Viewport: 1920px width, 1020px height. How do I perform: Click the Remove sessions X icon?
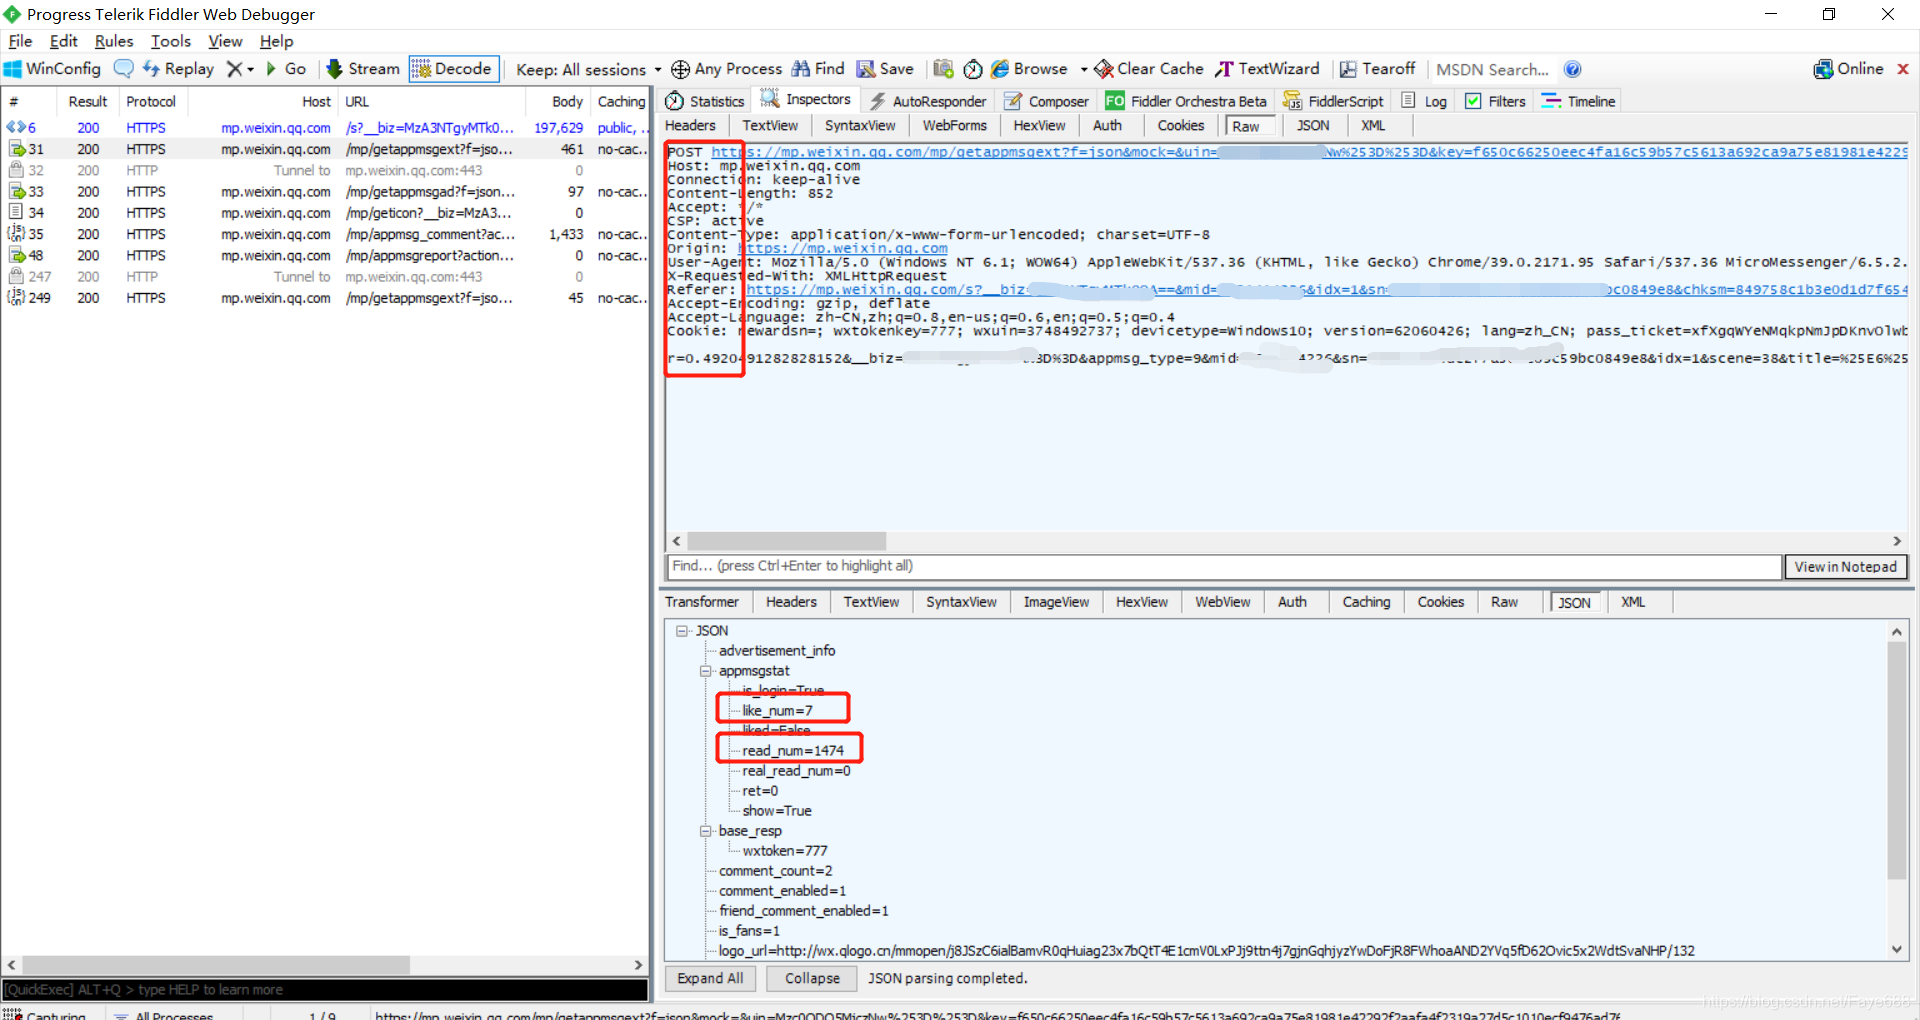pos(234,69)
